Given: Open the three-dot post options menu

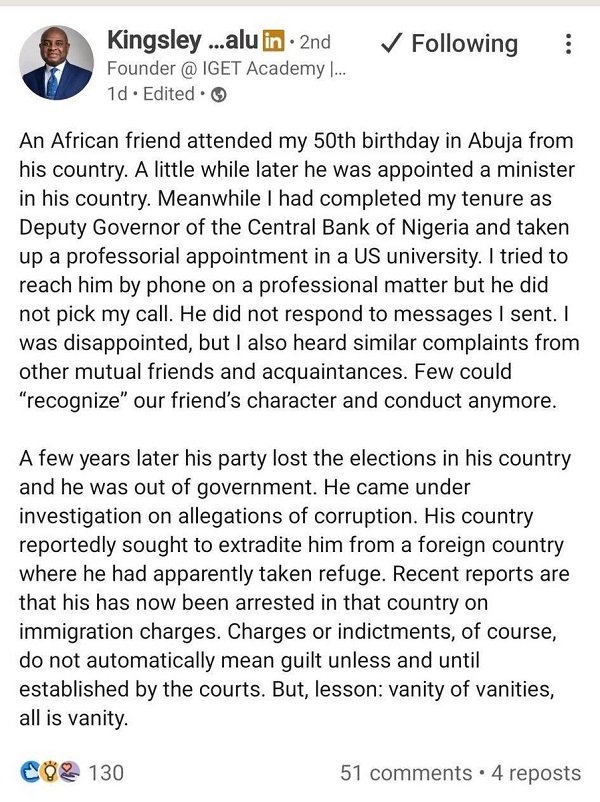Looking at the screenshot, I should click(x=569, y=44).
